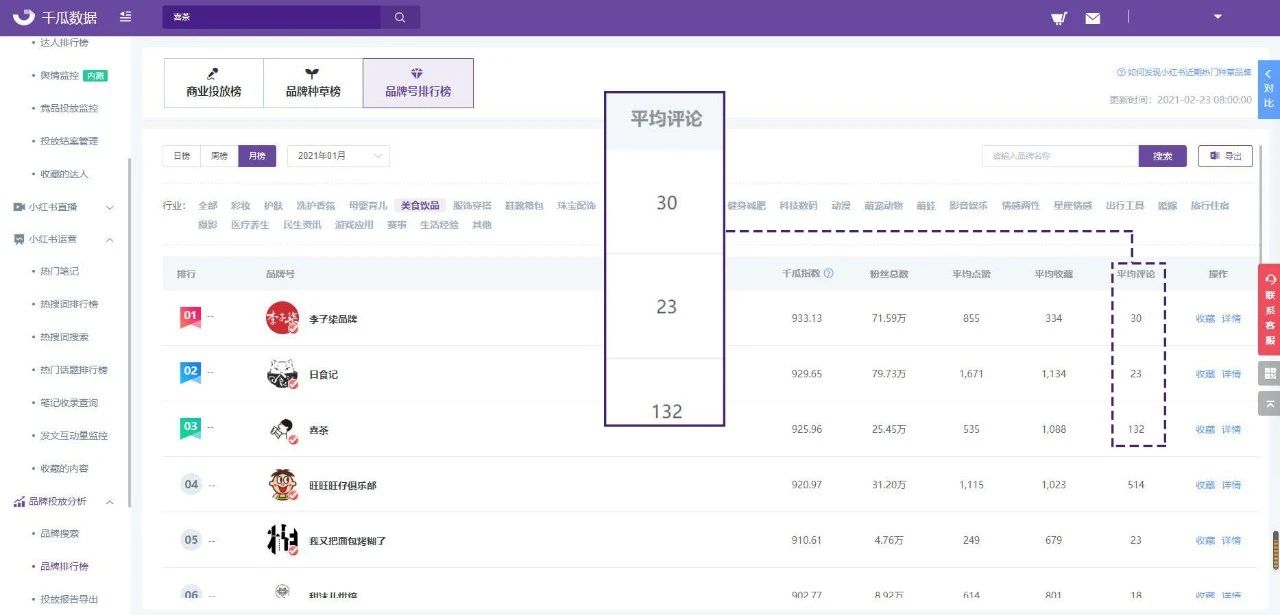Click the 日食记 cat avatar
Image resolution: width=1280 pixels, height=615 pixels.
click(x=283, y=374)
